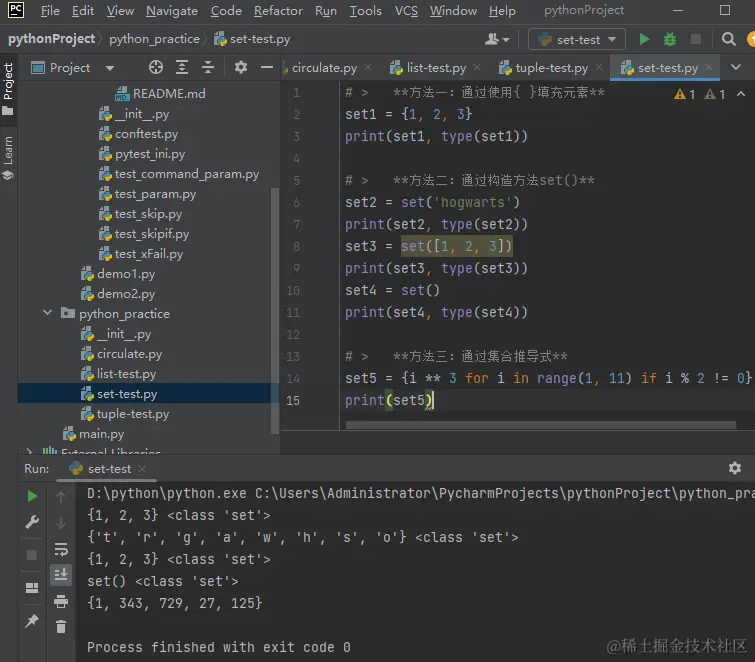Select conftest.py in project tree
Screen dimensions: 755x662
(138, 134)
